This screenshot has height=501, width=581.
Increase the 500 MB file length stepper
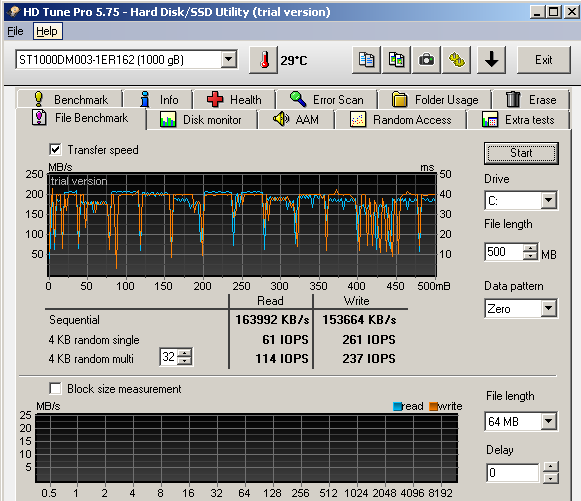pos(531,248)
